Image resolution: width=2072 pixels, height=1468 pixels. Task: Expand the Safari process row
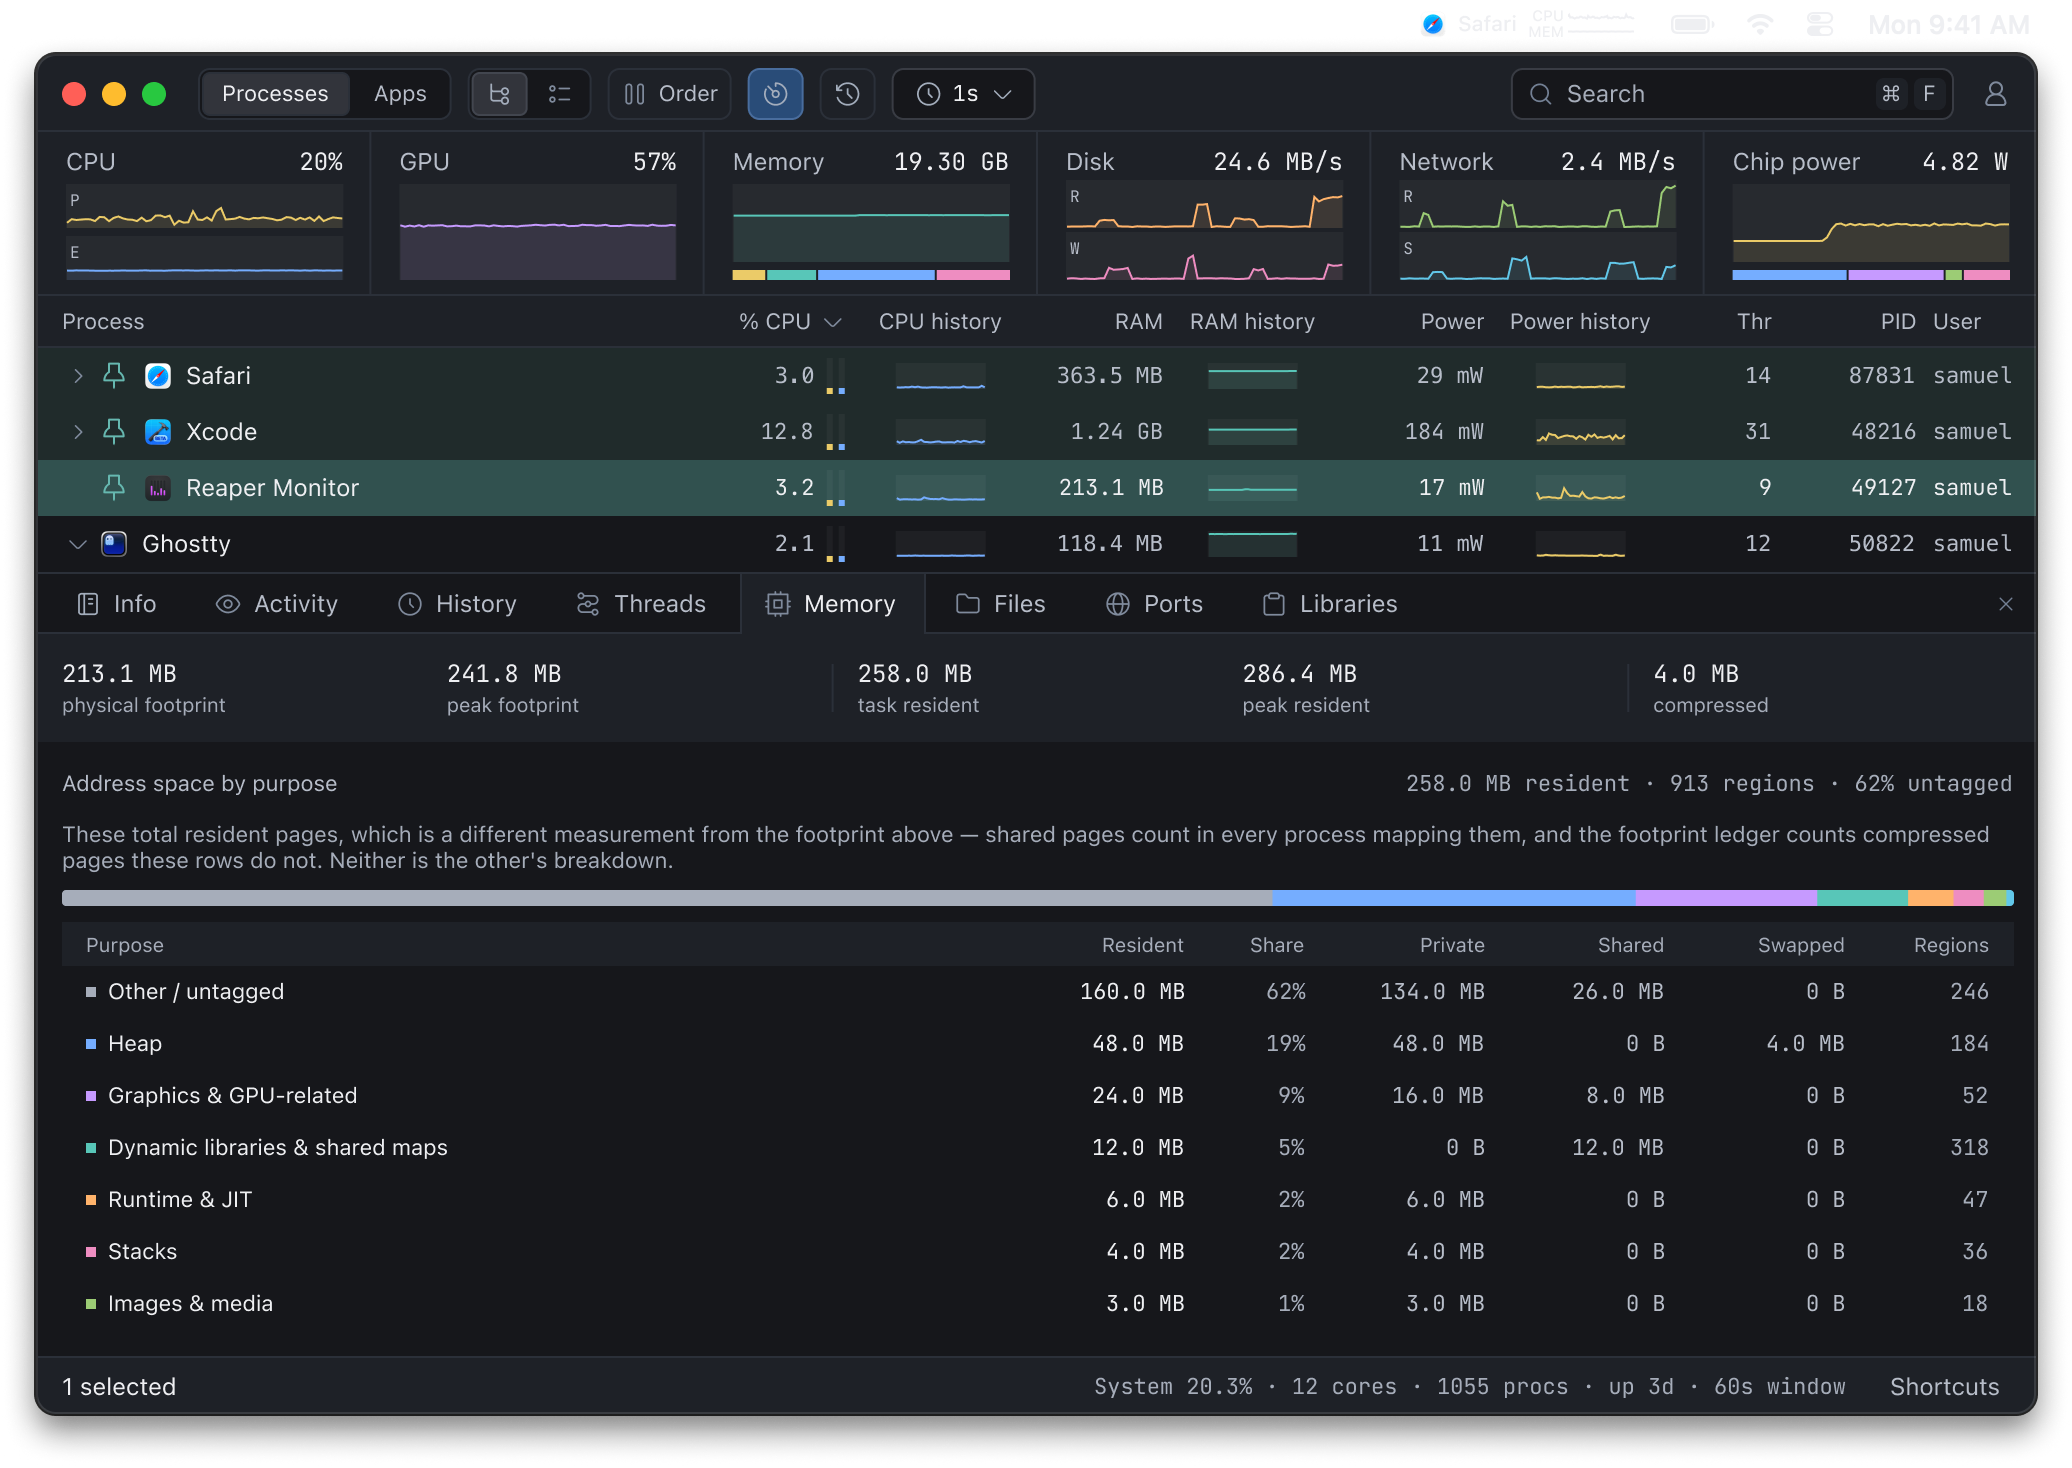(78, 376)
